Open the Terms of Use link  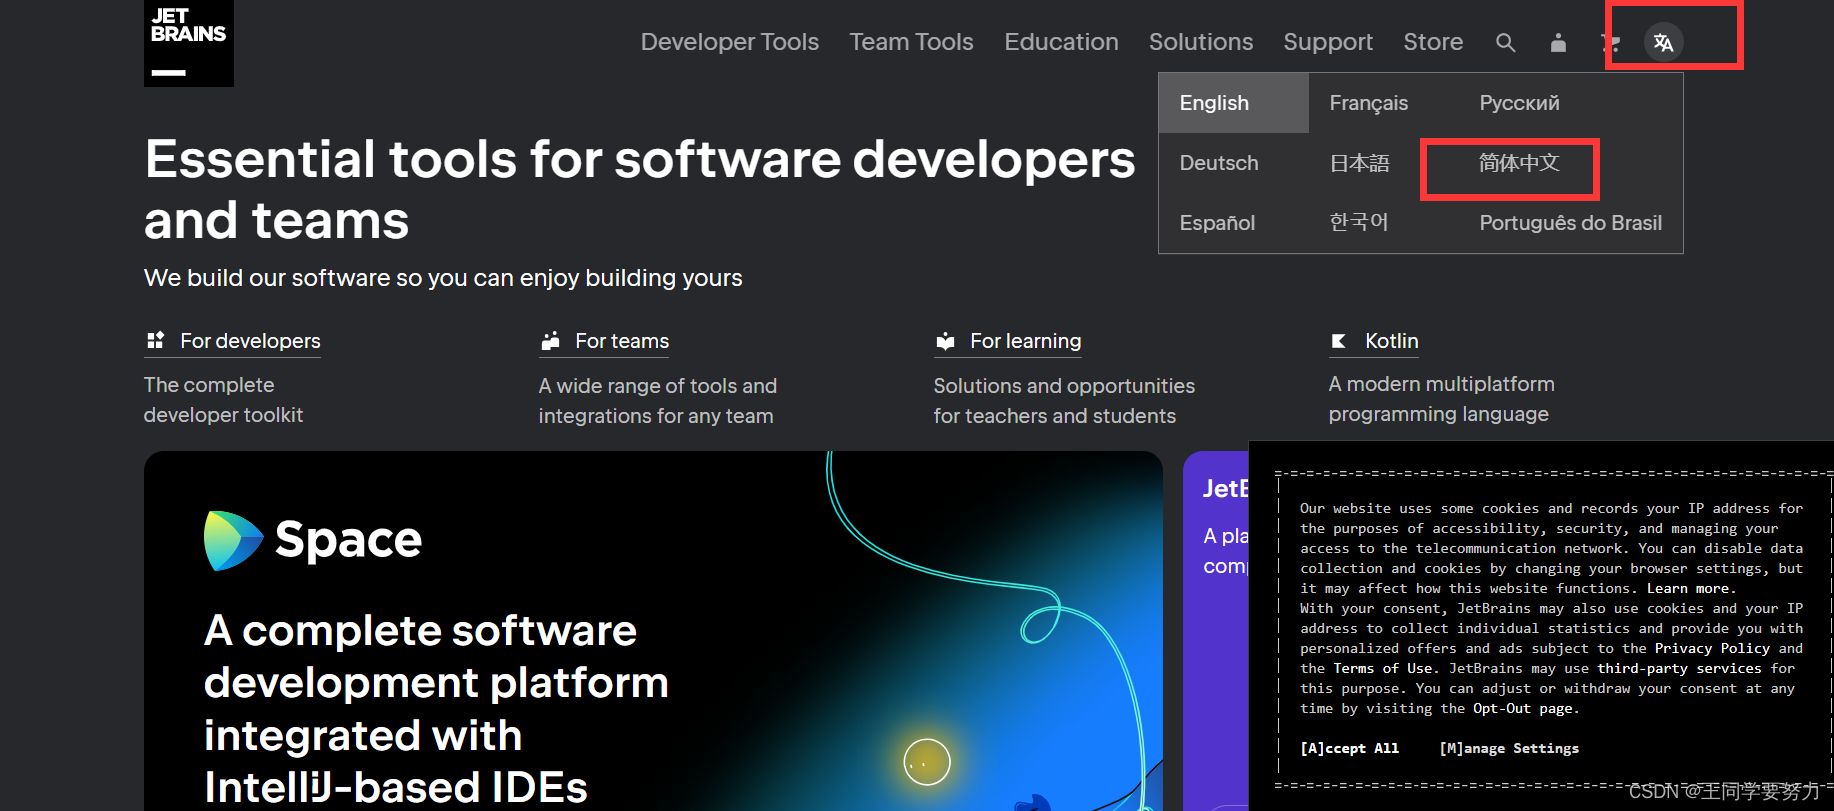[1383, 668]
